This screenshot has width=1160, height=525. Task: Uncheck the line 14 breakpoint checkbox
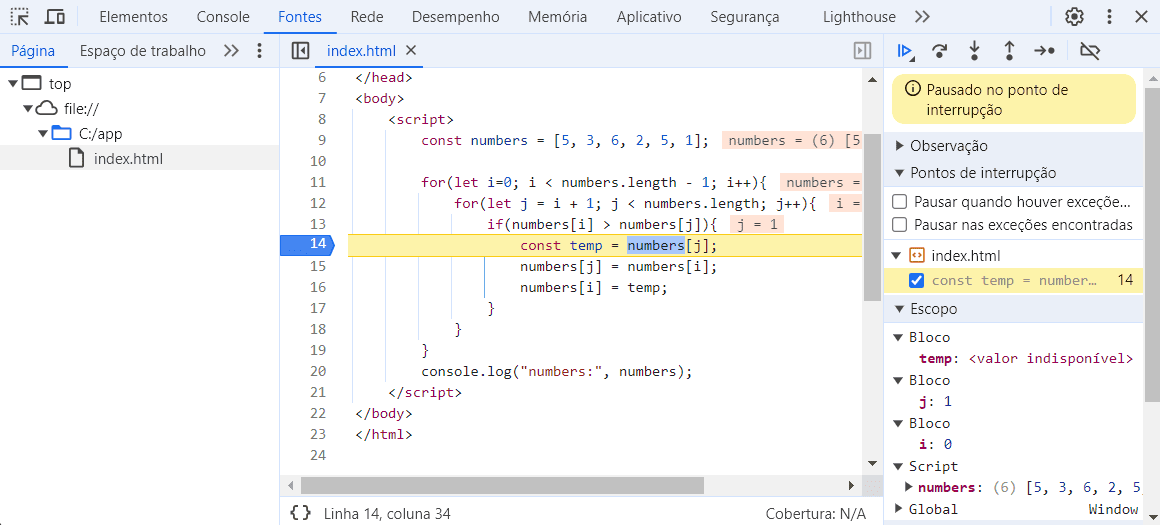tap(916, 280)
